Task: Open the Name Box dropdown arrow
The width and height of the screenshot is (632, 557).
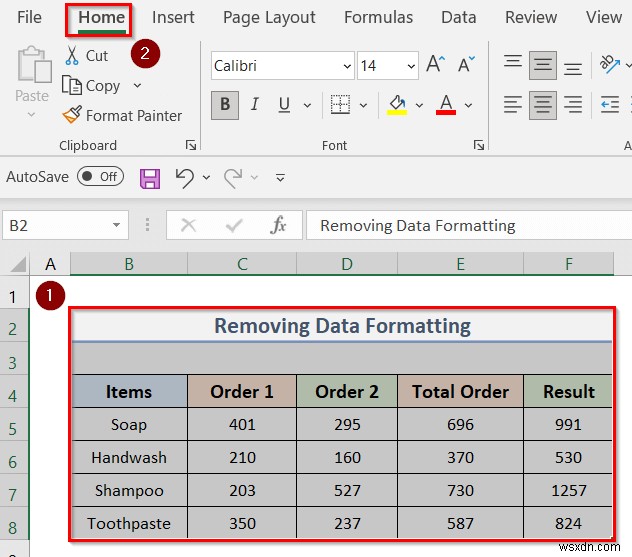Action: coord(116,225)
